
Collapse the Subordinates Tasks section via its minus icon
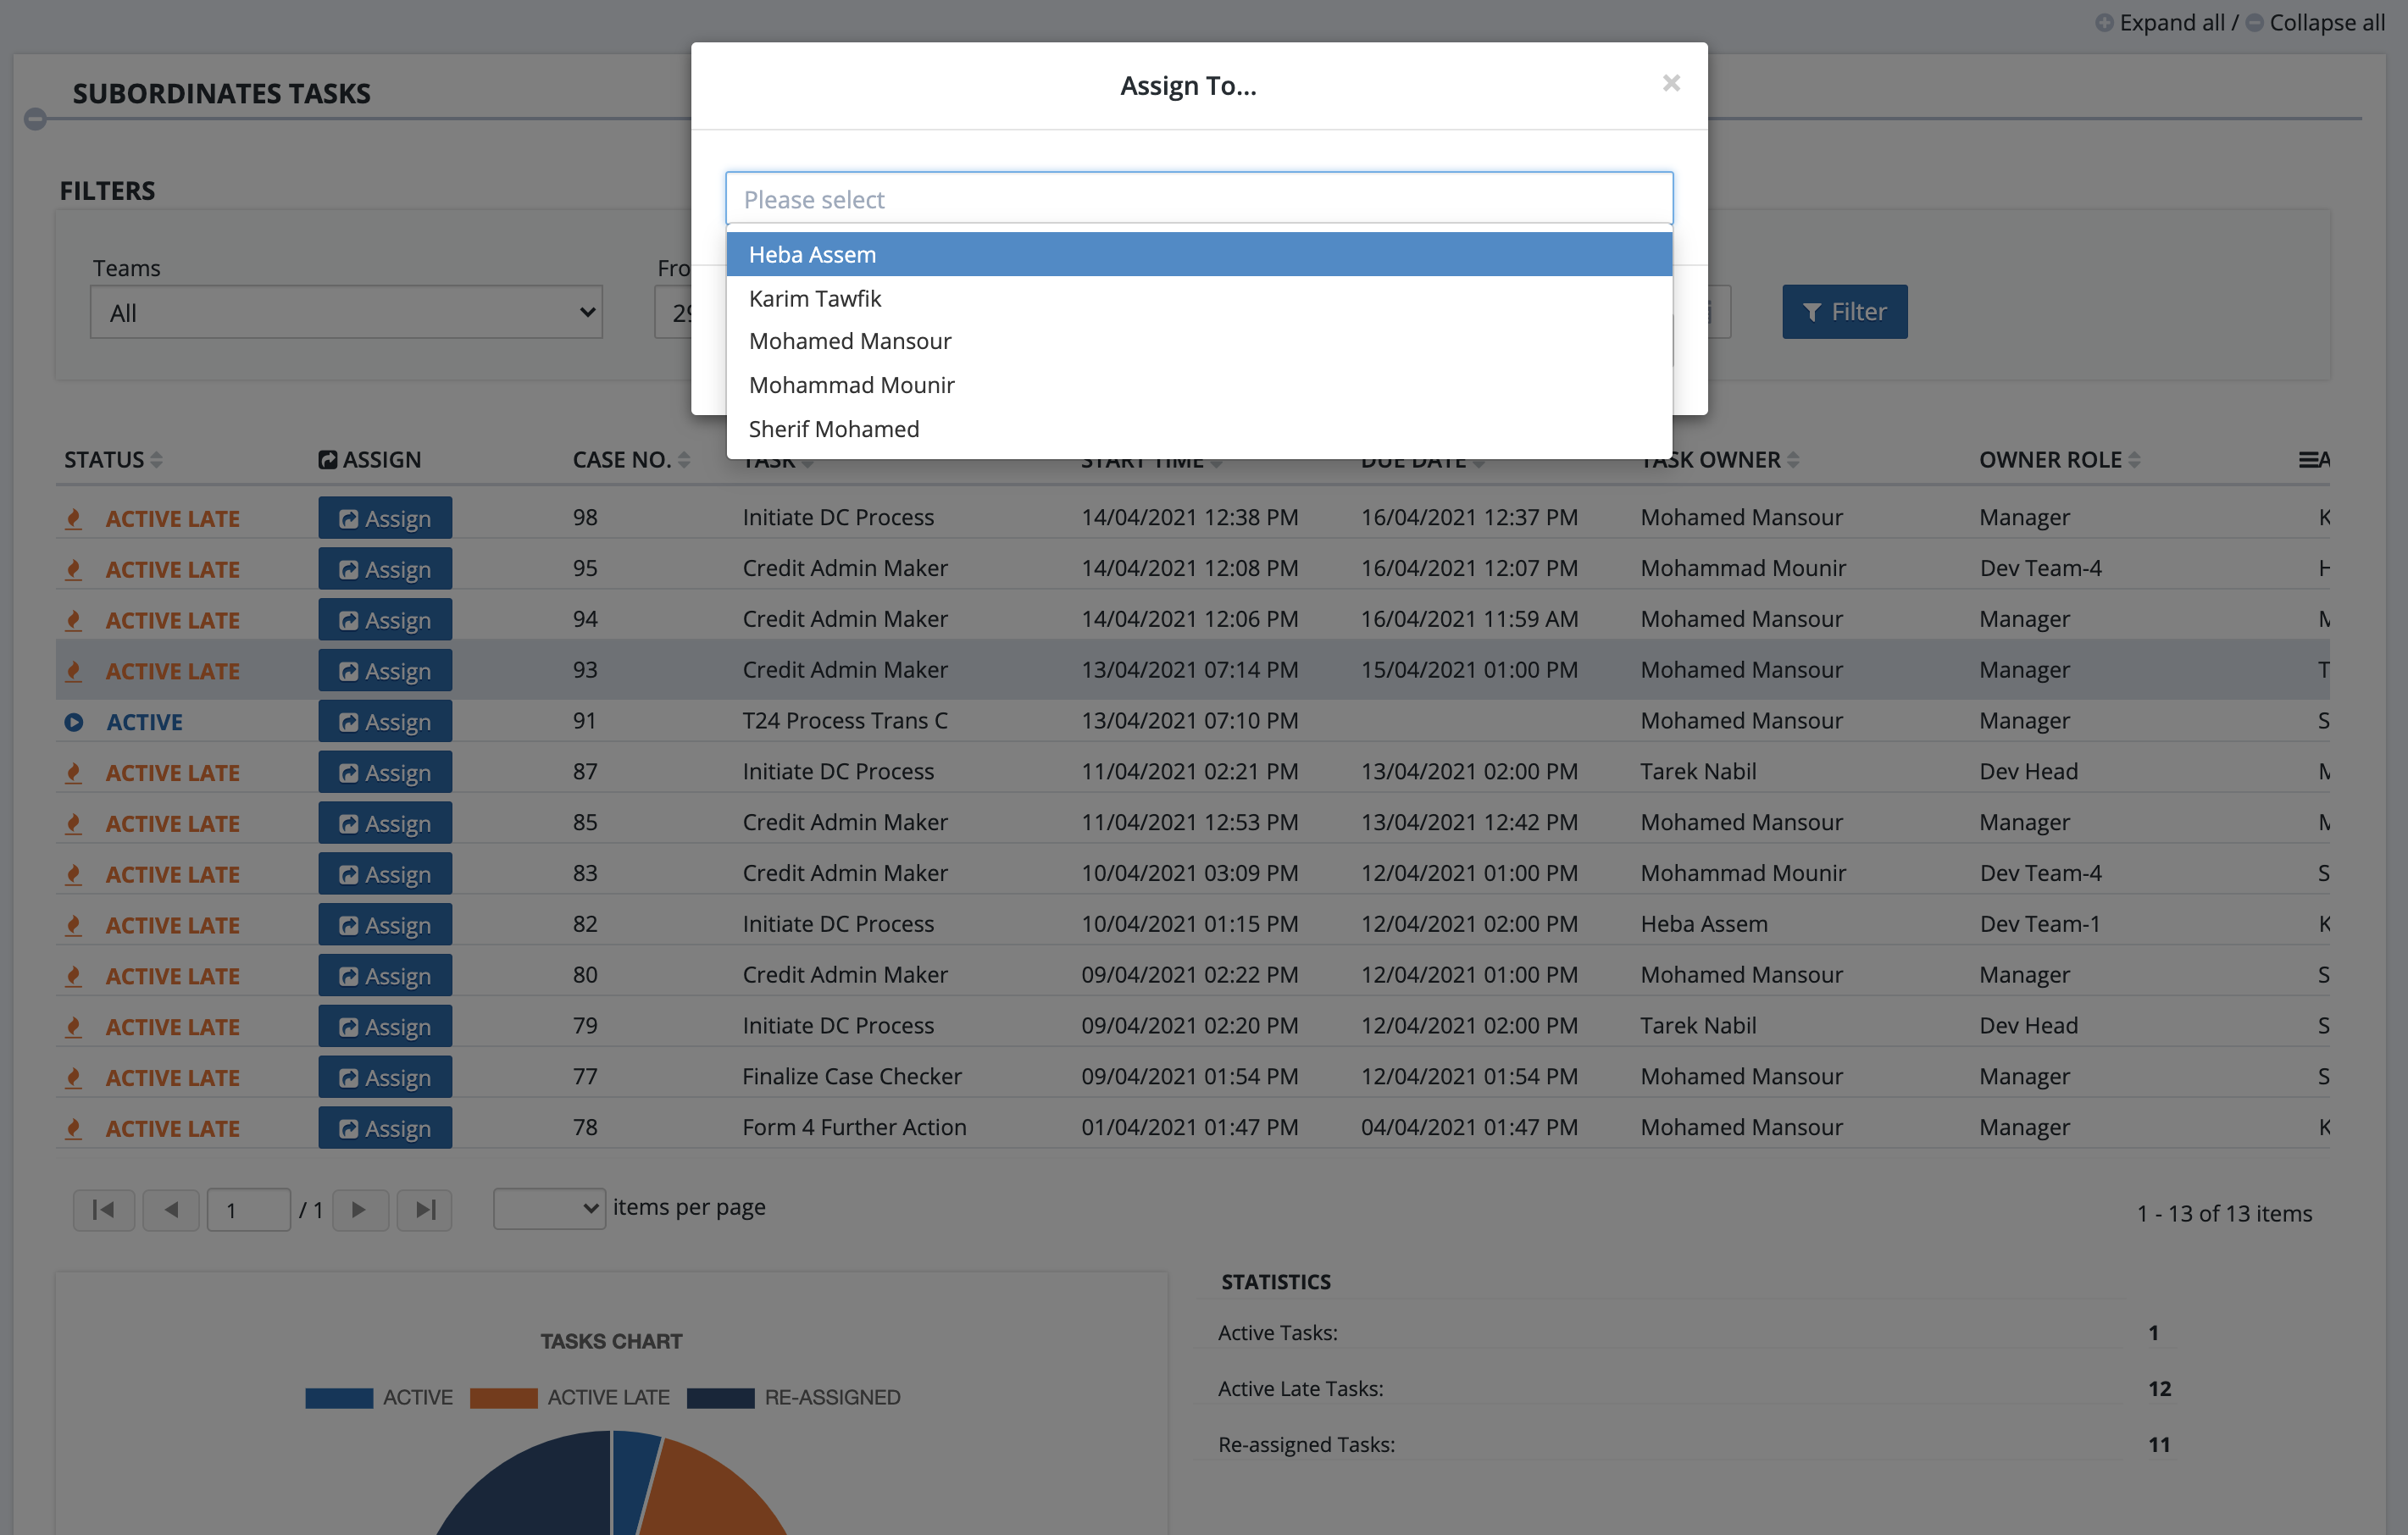35,119
